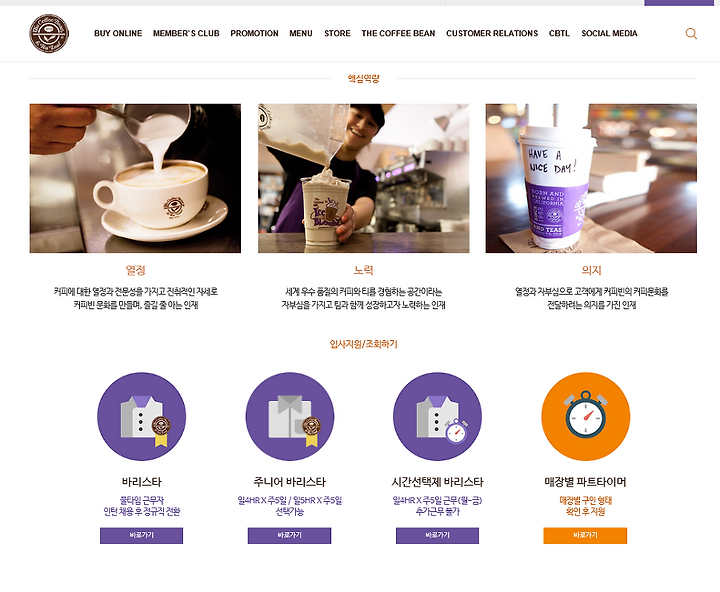Open the STORE navigation item
The width and height of the screenshot is (720, 592).
tap(337, 34)
